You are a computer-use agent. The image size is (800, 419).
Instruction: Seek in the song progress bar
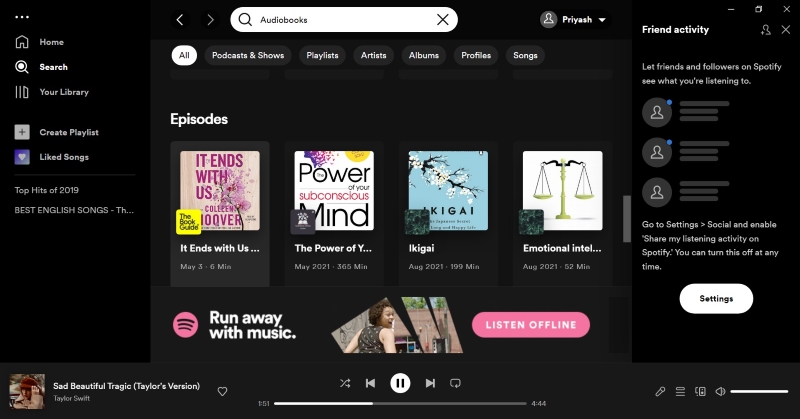point(400,403)
